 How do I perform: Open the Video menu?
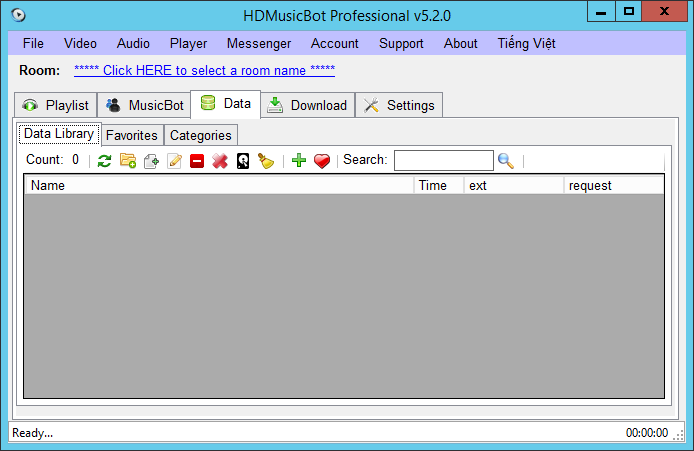click(80, 43)
